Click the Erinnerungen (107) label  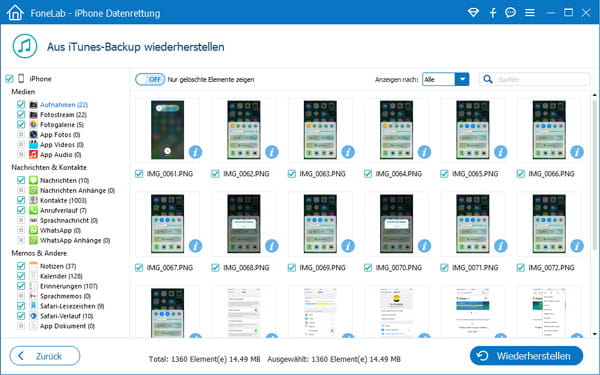(x=69, y=286)
